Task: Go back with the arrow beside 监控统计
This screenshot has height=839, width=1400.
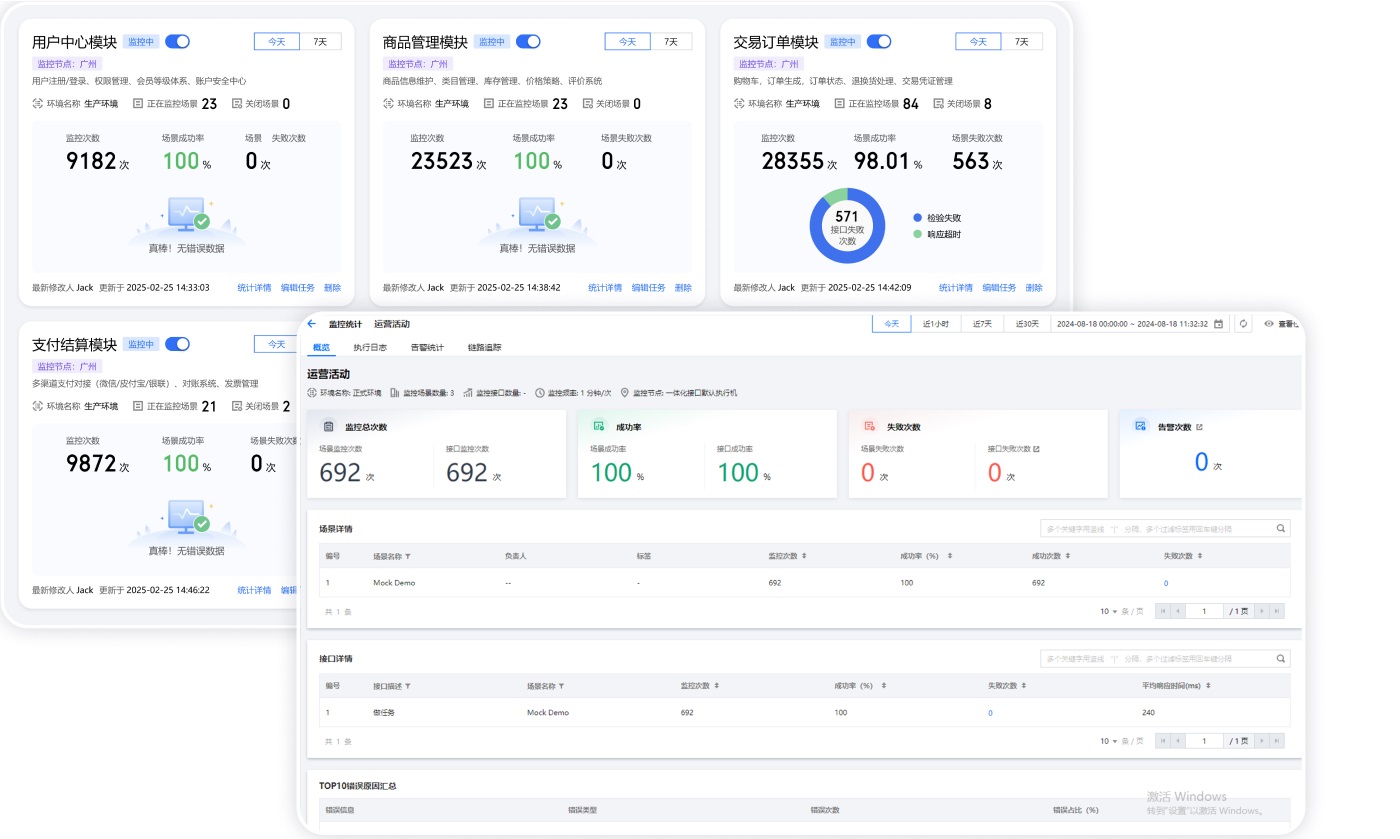Action: pos(312,324)
